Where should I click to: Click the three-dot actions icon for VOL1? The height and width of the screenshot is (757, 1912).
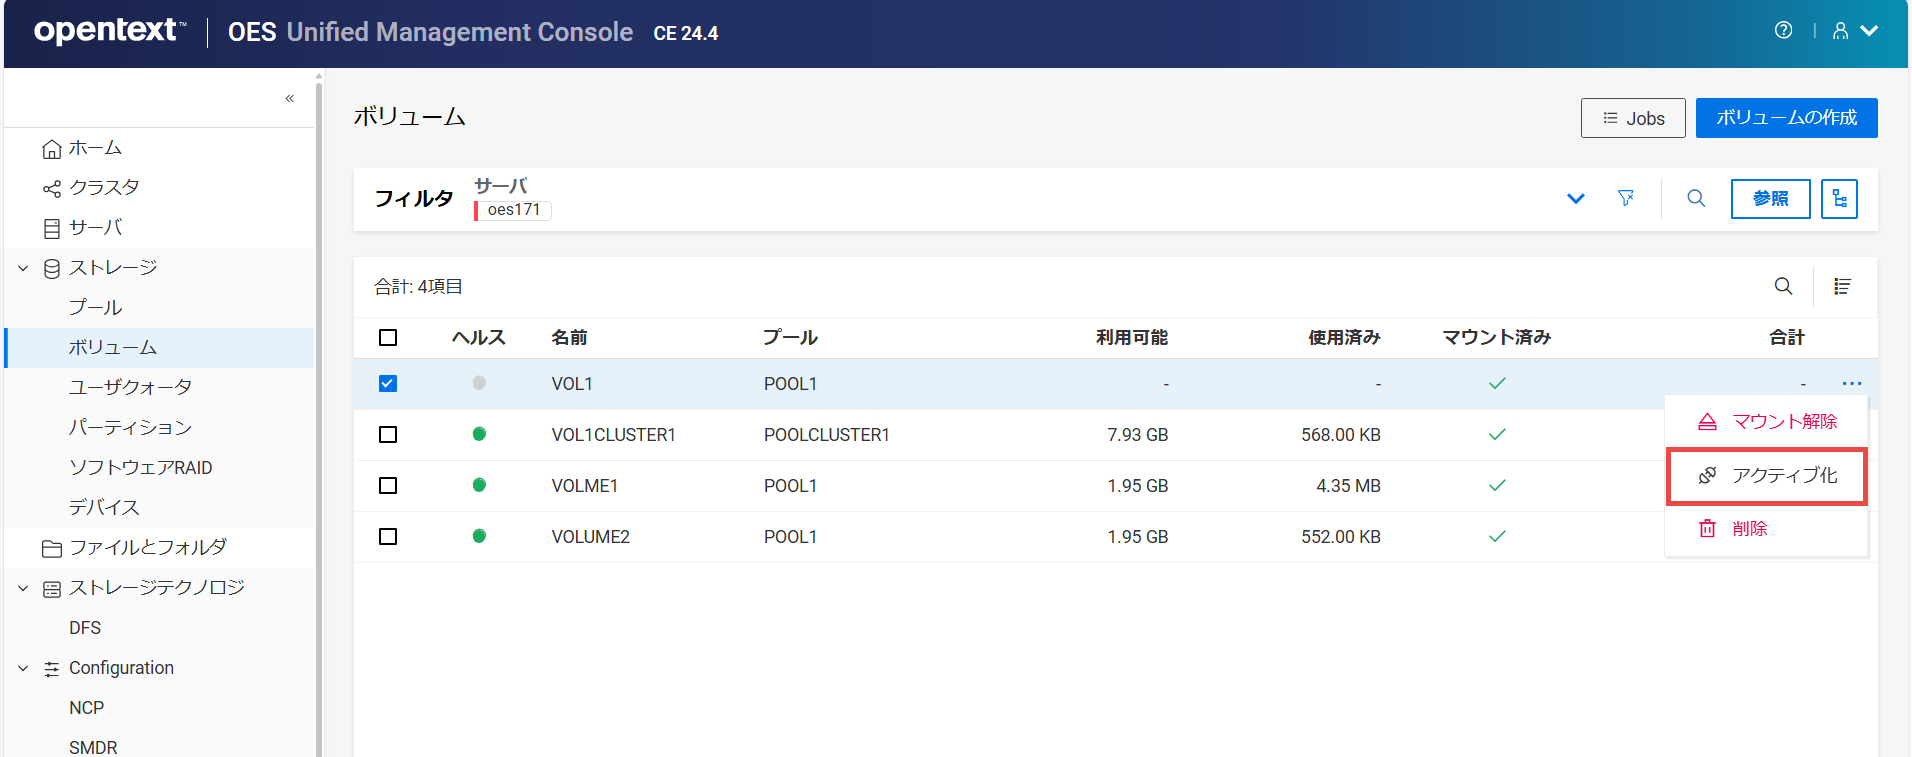[1851, 383]
